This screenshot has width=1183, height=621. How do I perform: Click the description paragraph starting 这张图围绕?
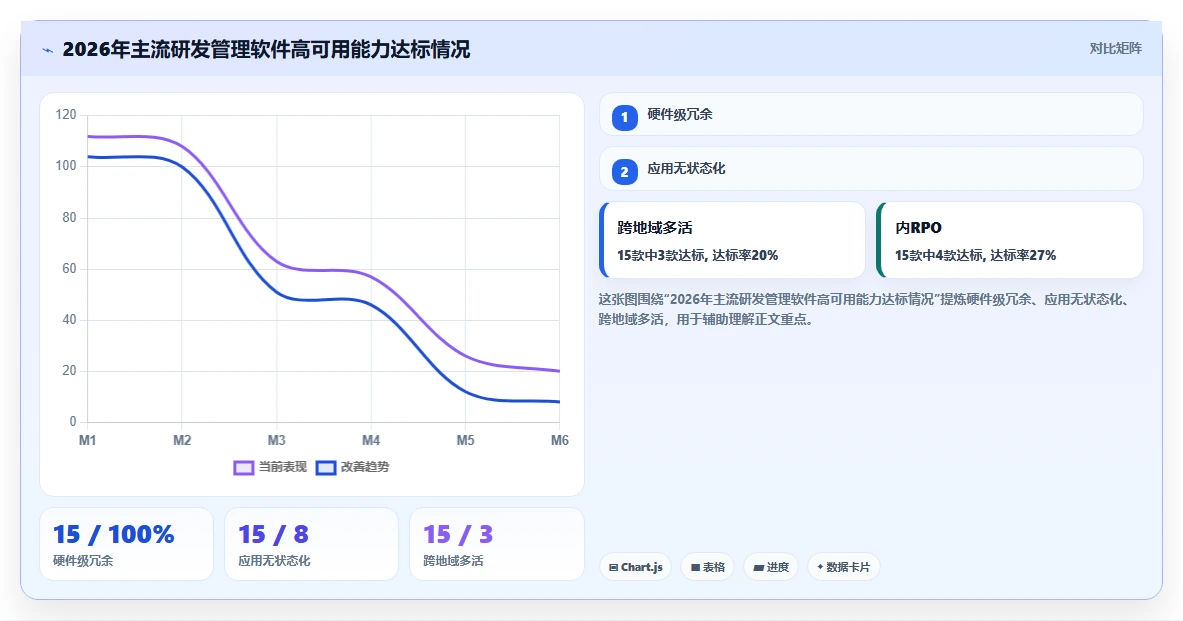[865, 309]
